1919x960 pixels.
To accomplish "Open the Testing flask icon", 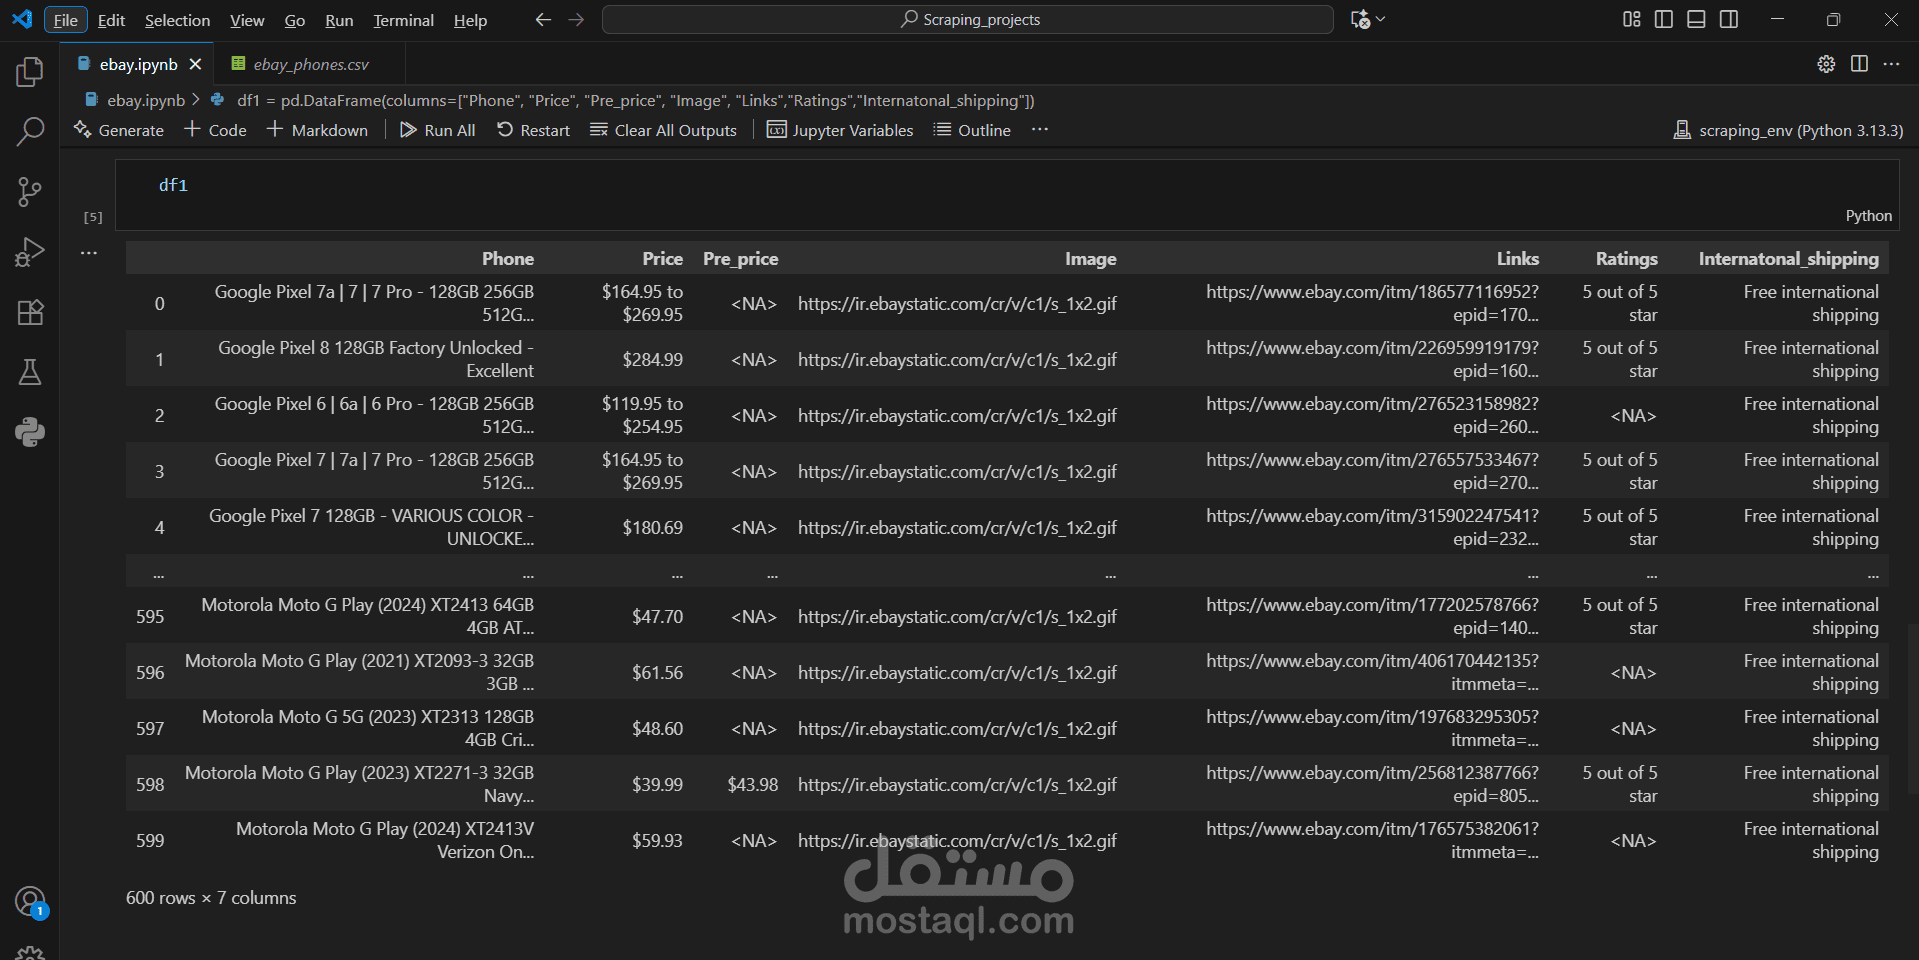I will point(30,373).
